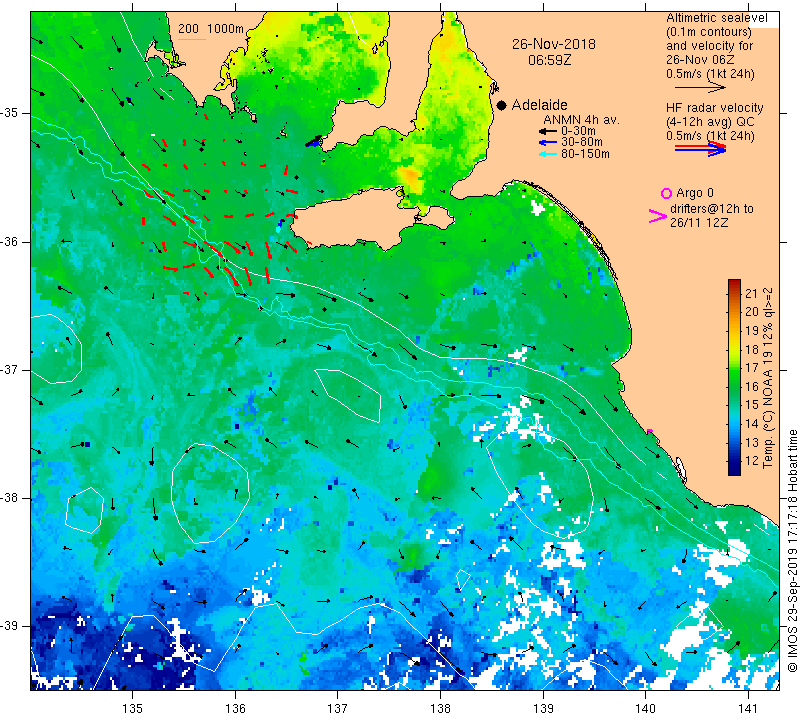Viewport: 800px width, 720px height.
Task: Click the black Adelaide city dot marker
Action: point(502,105)
